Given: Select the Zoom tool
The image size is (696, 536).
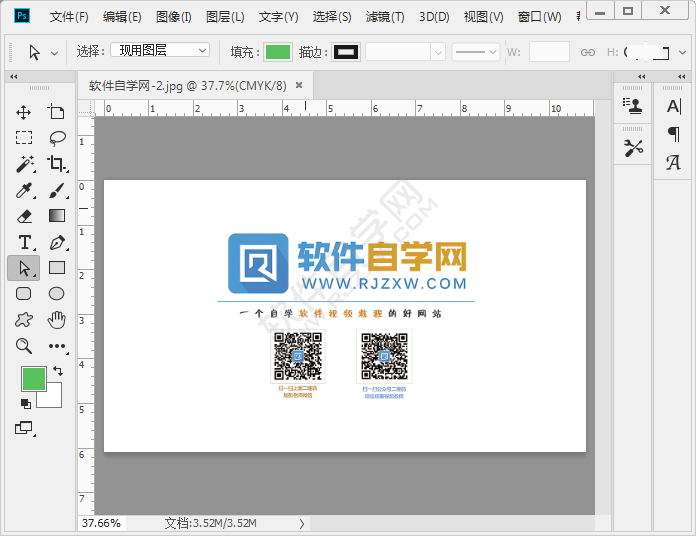Looking at the screenshot, I should click(24, 346).
